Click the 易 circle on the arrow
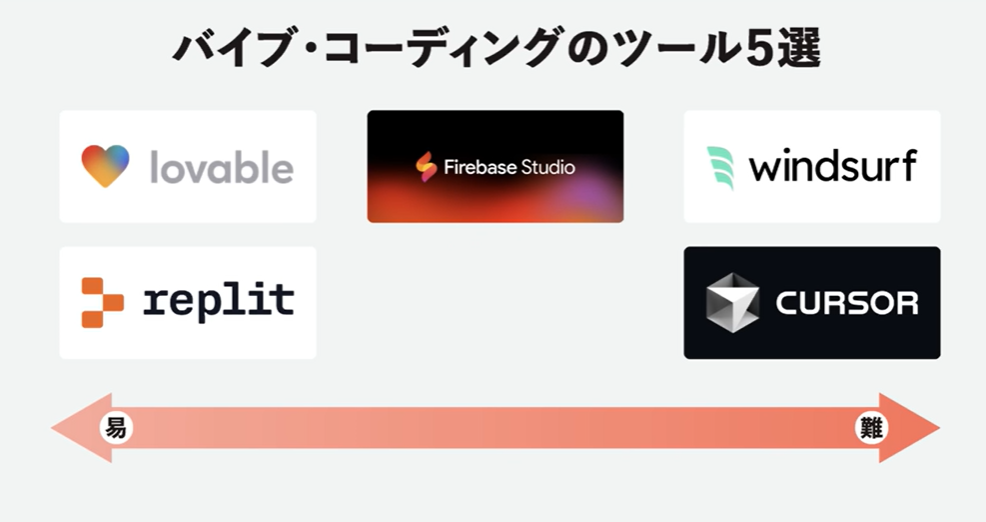 coord(116,428)
